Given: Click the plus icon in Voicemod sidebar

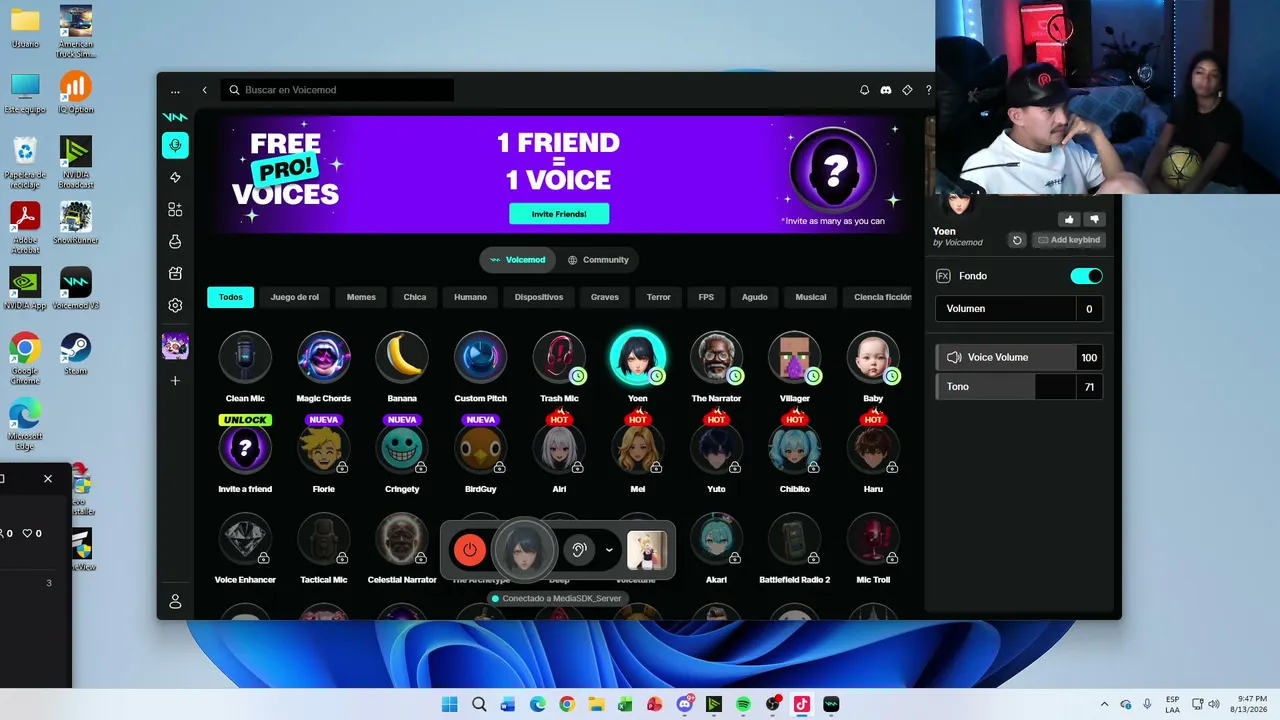Looking at the screenshot, I should point(175,381).
